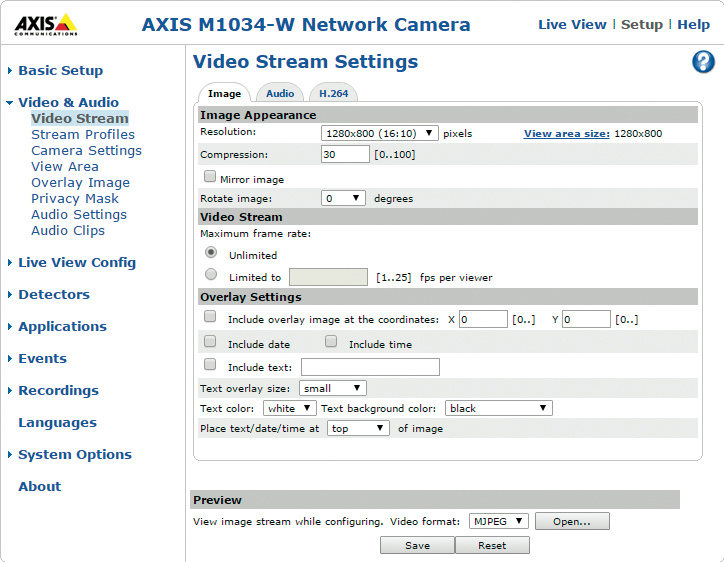Switch to the H.264 tab
This screenshot has height=562, width=724.
coord(332,93)
